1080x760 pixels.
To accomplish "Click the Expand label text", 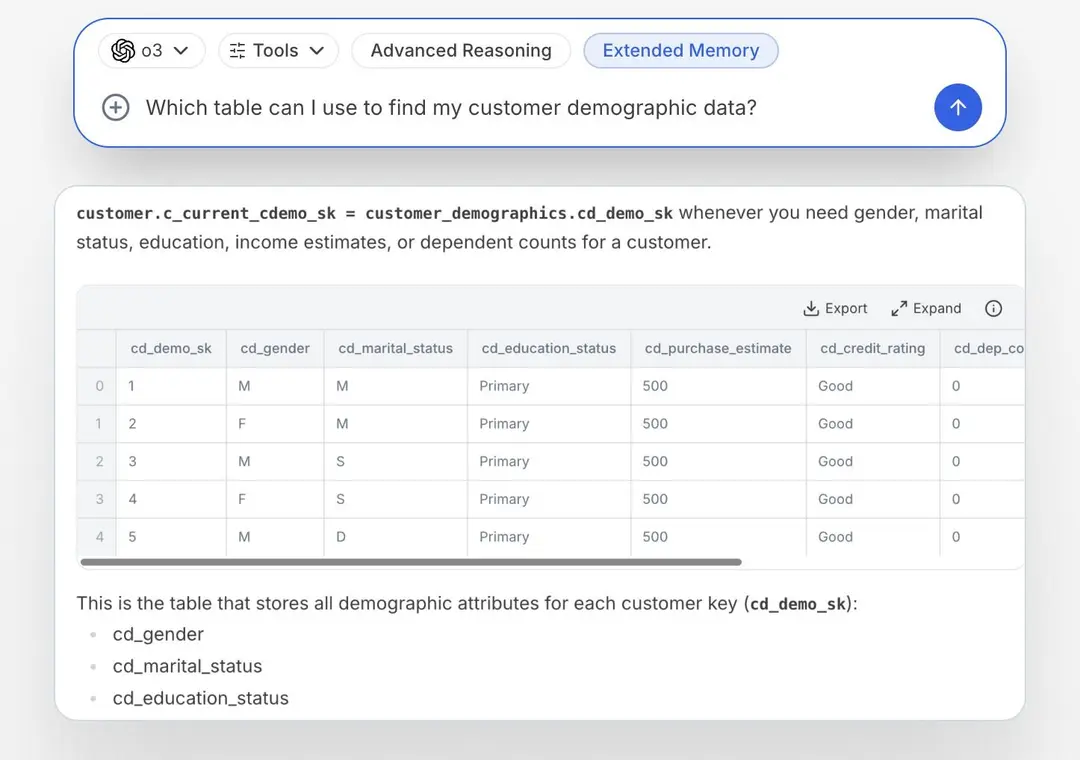I will coord(937,308).
